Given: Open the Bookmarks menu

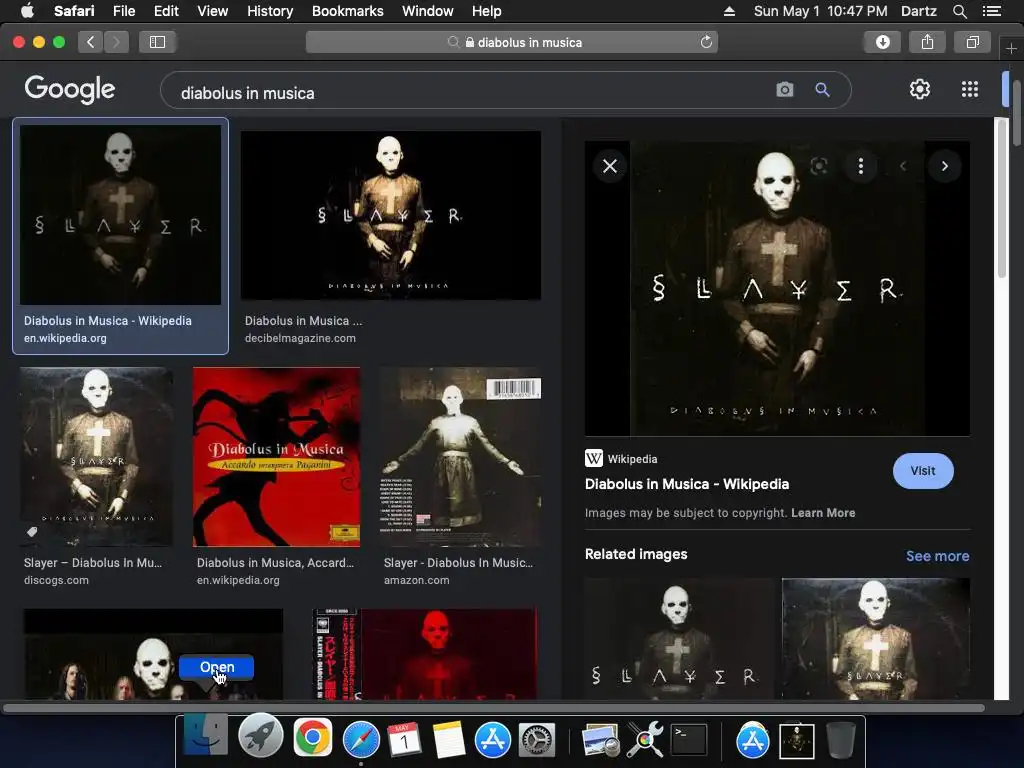Looking at the screenshot, I should pos(347,11).
